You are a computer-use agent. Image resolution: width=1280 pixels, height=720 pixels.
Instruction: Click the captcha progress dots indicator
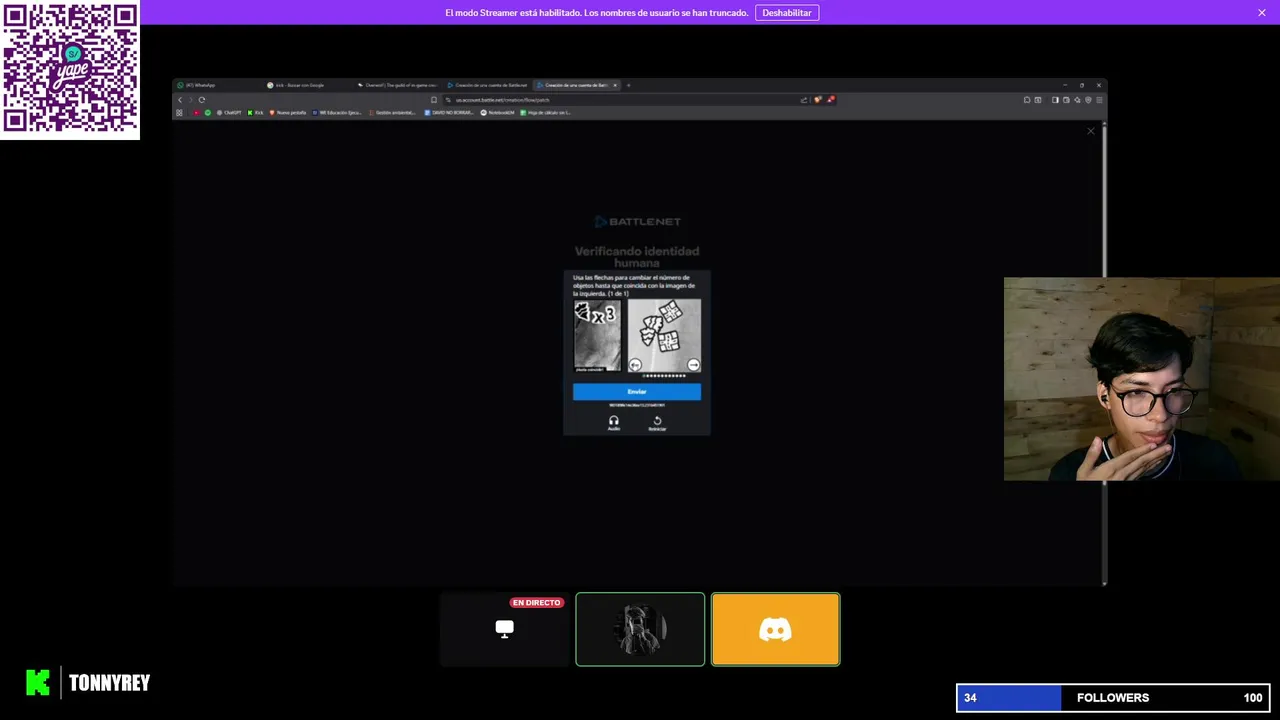[x=665, y=376]
